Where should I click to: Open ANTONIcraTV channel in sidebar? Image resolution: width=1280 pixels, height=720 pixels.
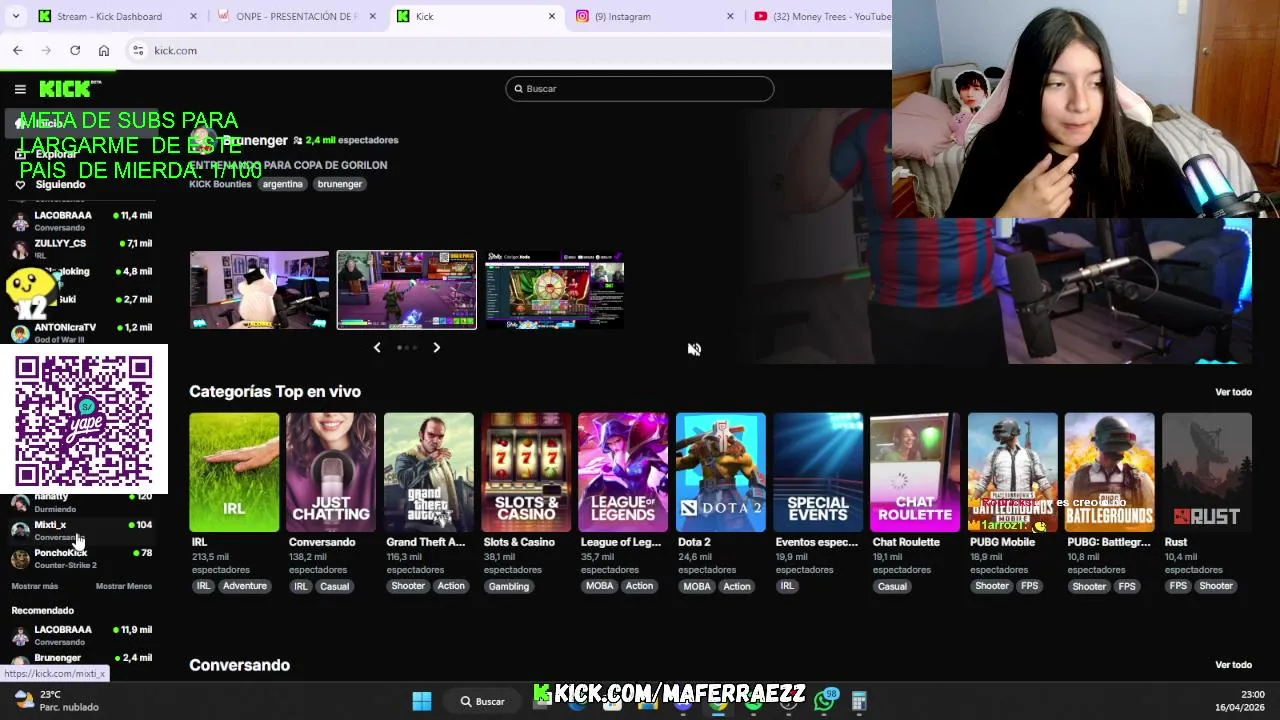click(x=80, y=332)
